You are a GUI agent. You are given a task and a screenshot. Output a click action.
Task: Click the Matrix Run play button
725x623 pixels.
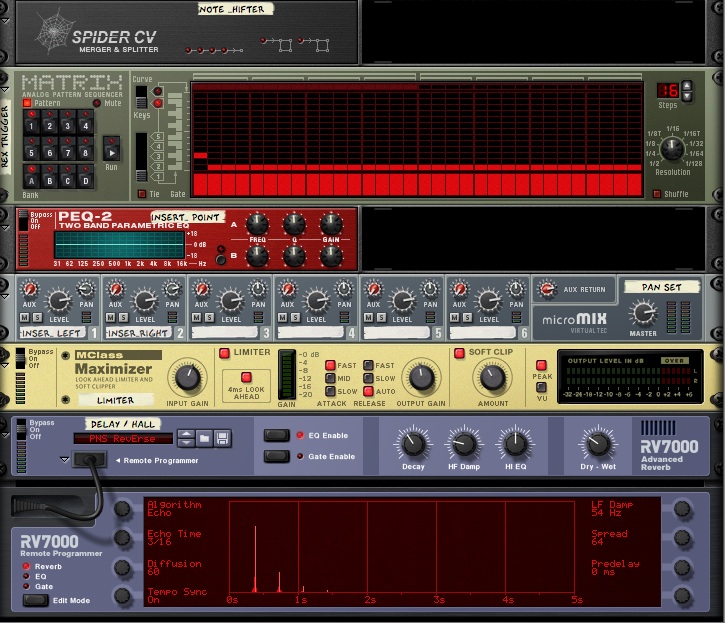111,148
